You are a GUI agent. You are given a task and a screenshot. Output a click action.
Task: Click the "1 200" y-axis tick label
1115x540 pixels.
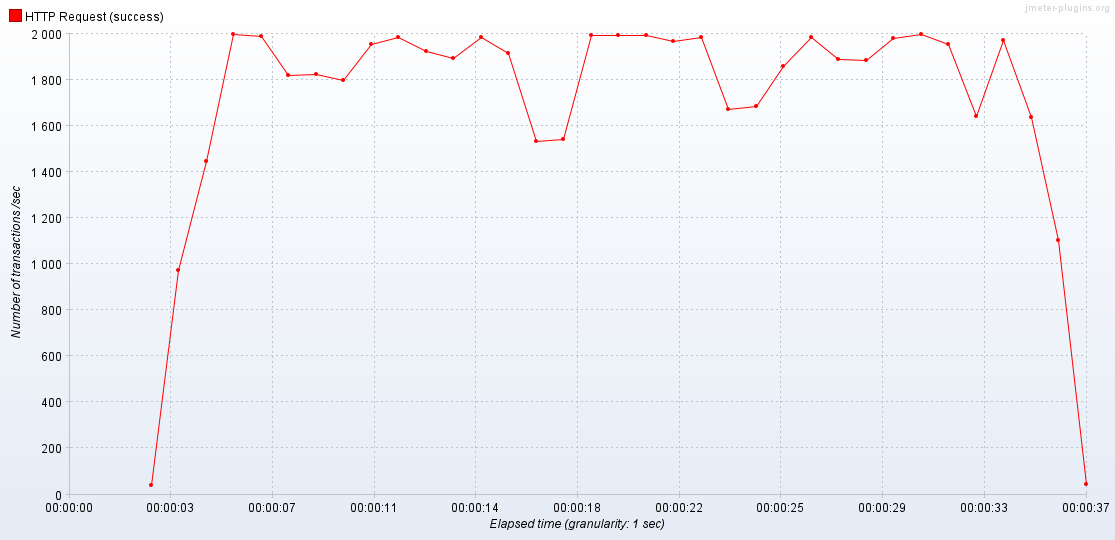(x=47, y=218)
